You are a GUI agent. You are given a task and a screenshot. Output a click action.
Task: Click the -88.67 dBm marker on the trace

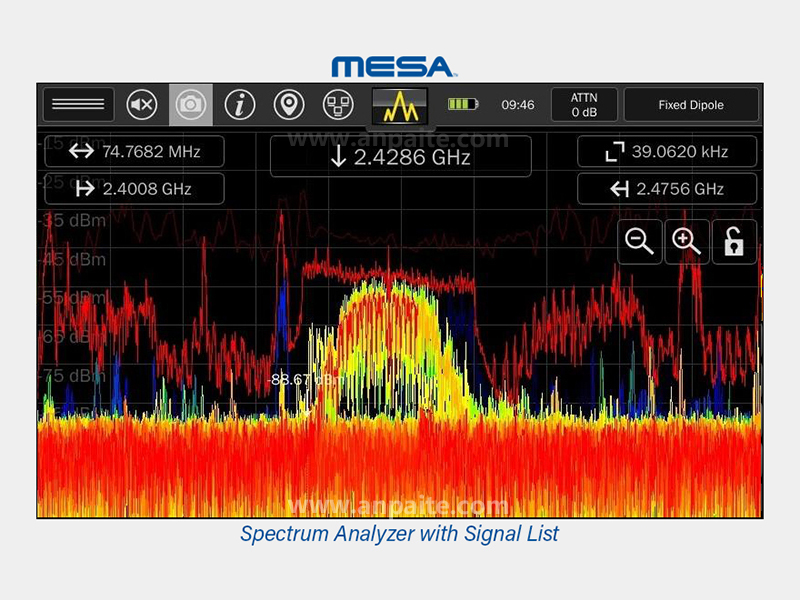click(302, 380)
